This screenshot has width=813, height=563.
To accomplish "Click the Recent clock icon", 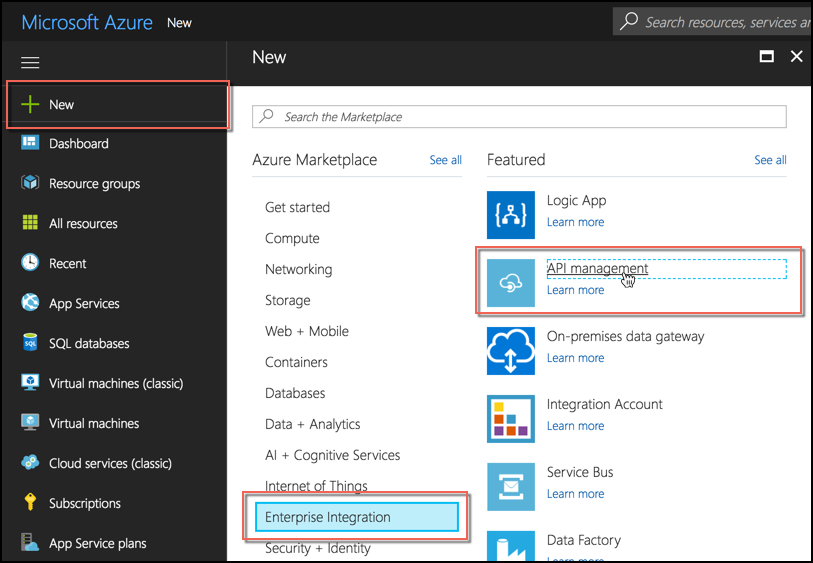I will pyautogui.click(x=30, y=262).
